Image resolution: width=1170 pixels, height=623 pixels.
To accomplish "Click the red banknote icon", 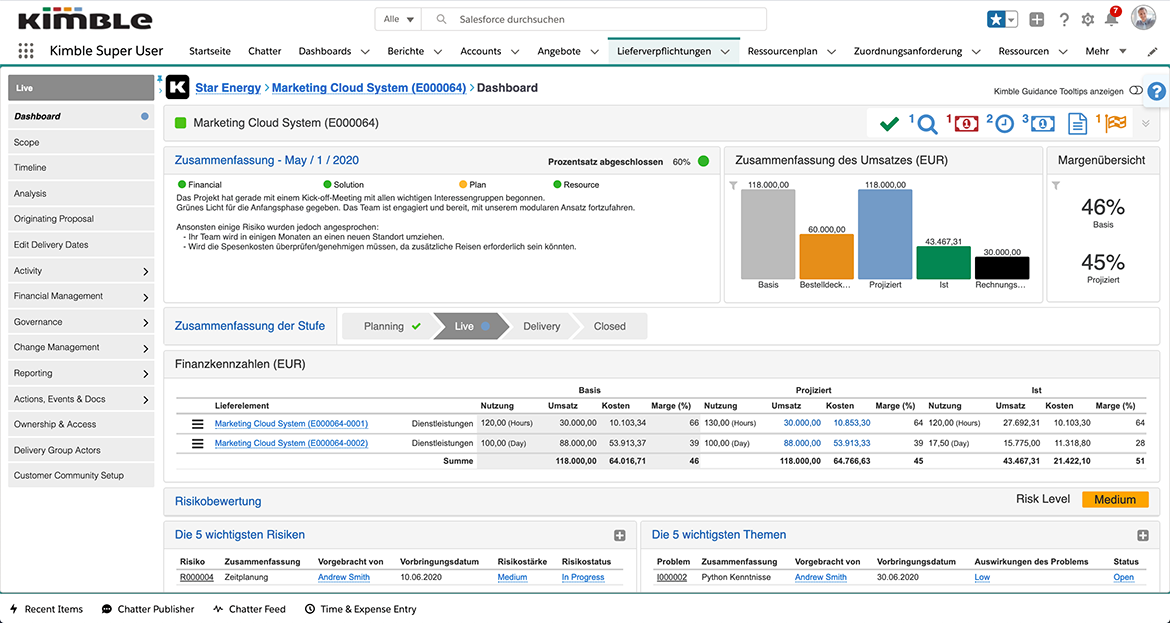I will [967, 124].
